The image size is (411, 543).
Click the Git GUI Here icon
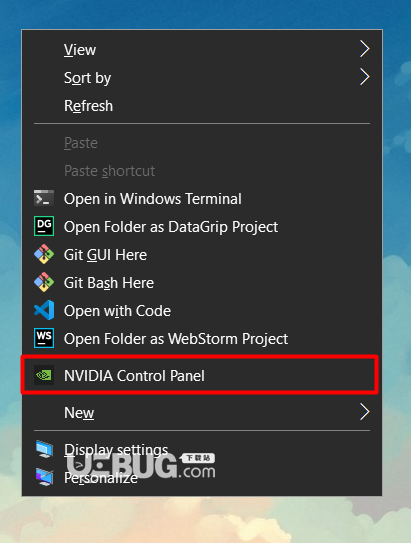click(44, 254)
